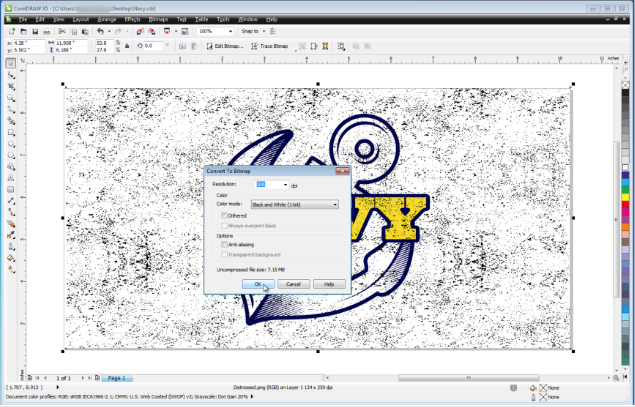635x407 pixels.
Task: Close the Convert to Bitmap dialog
Action: click(342, 171)
